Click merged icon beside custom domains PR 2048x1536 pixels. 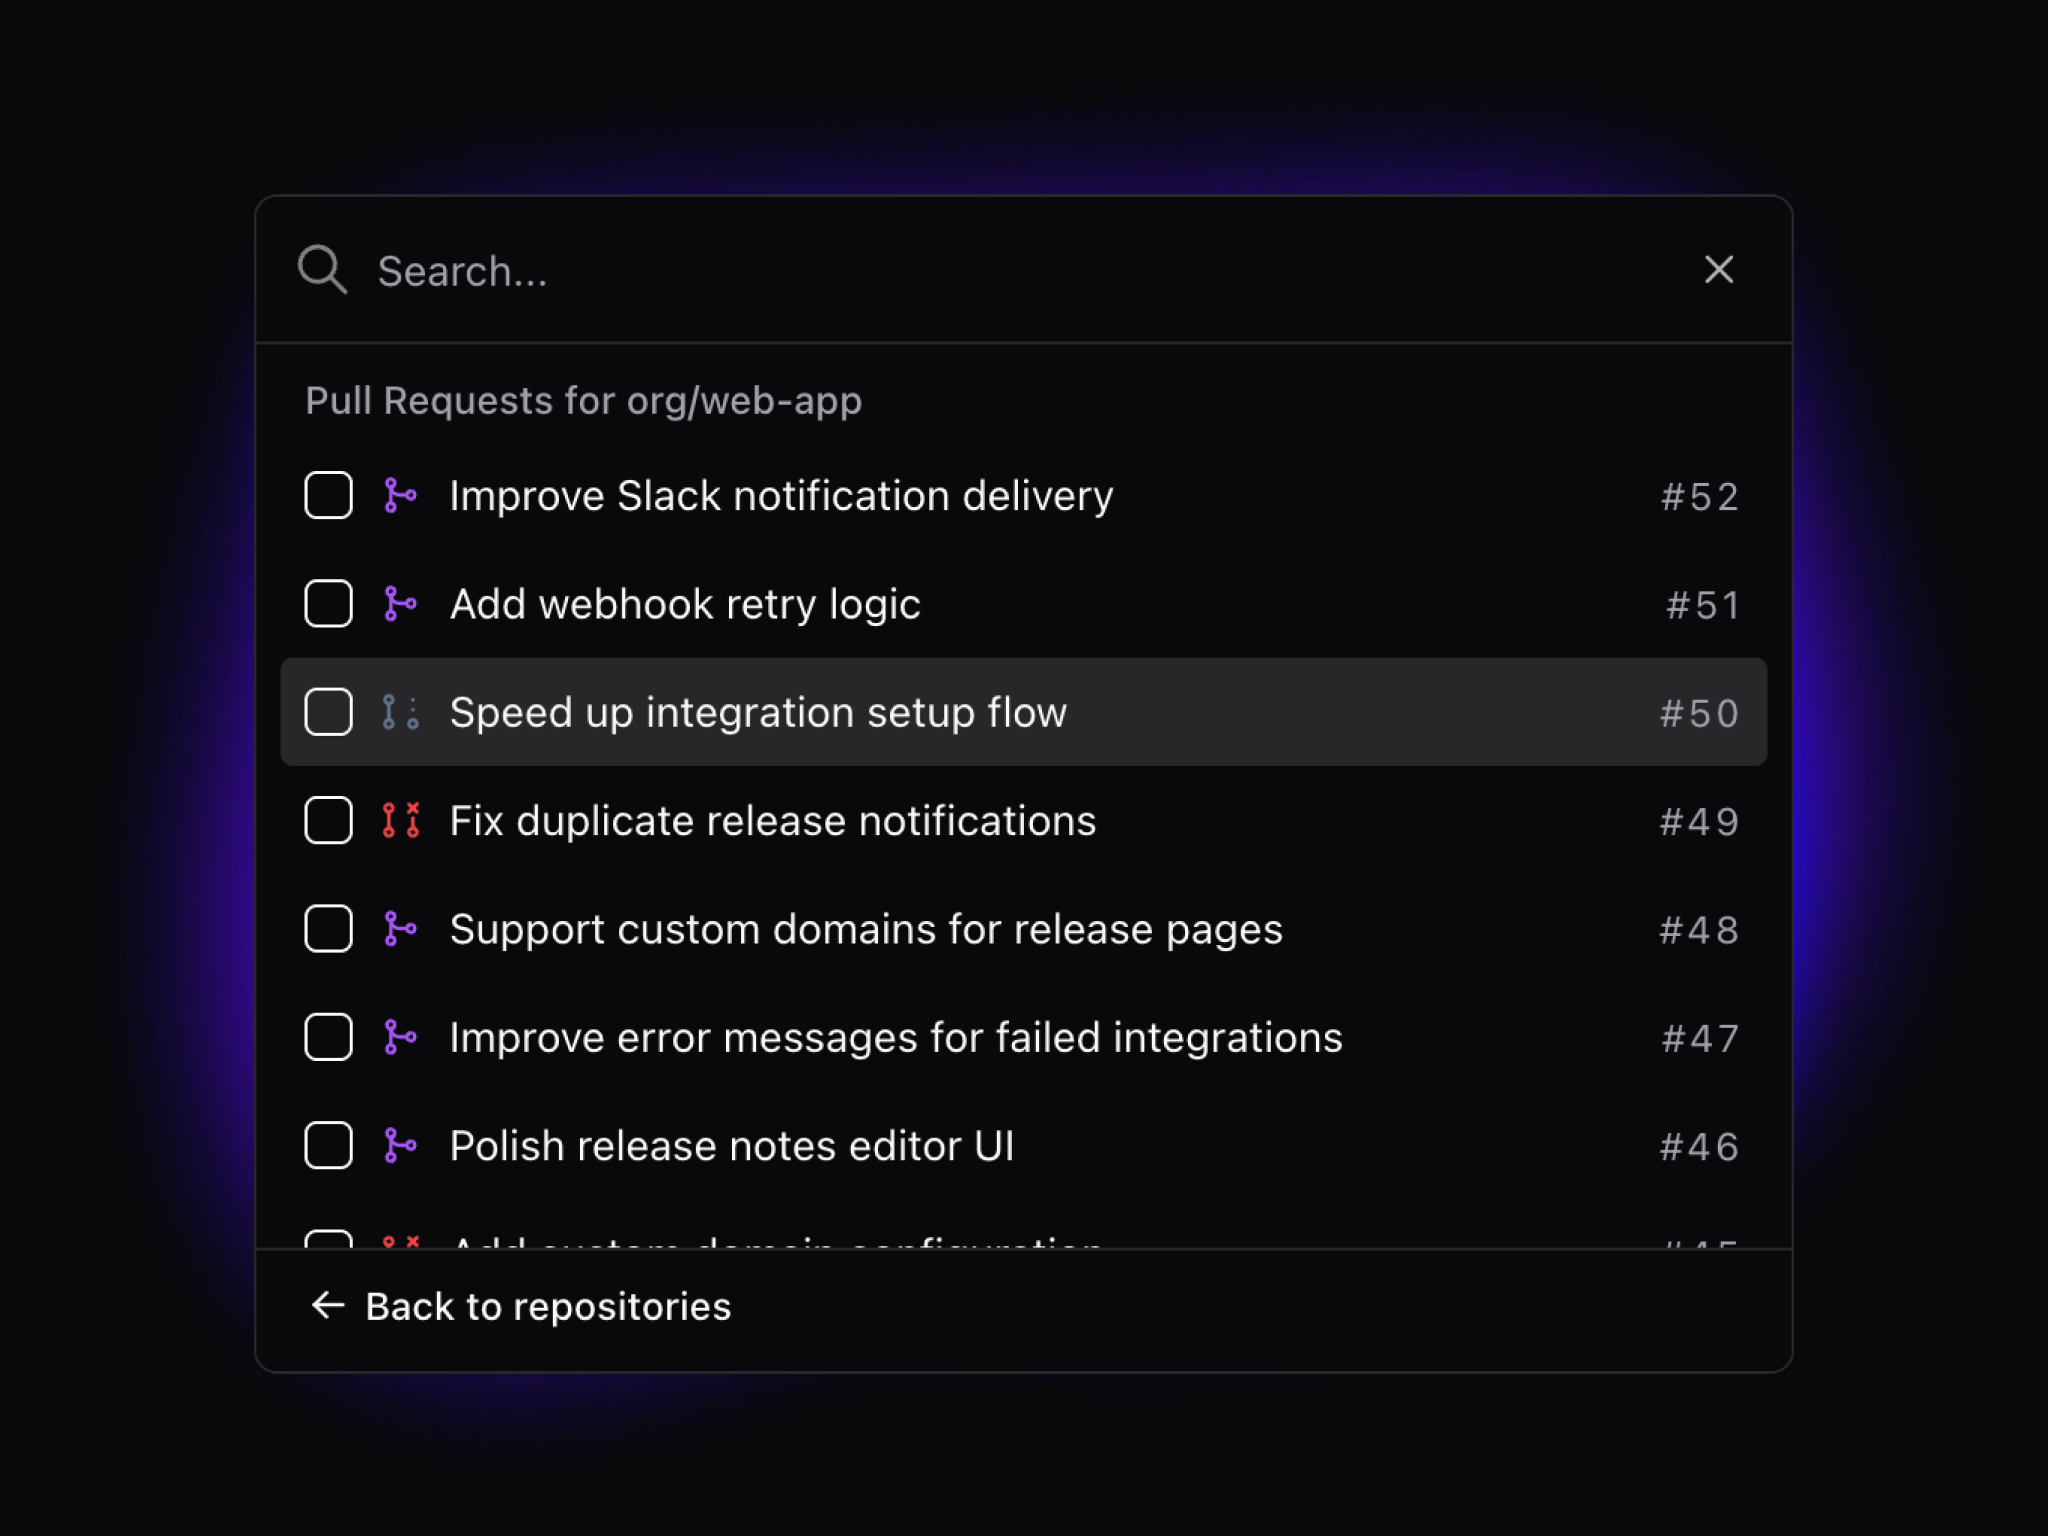(x=400, y=929)
